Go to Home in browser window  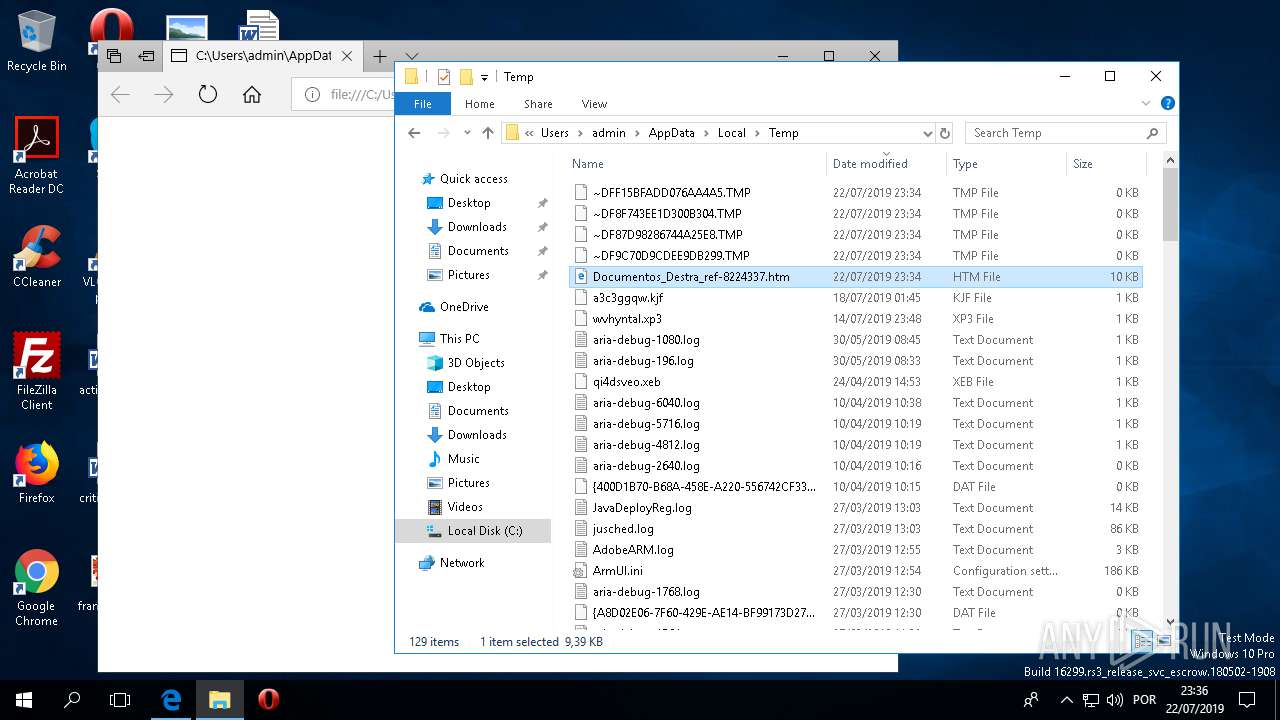point(252,94)
